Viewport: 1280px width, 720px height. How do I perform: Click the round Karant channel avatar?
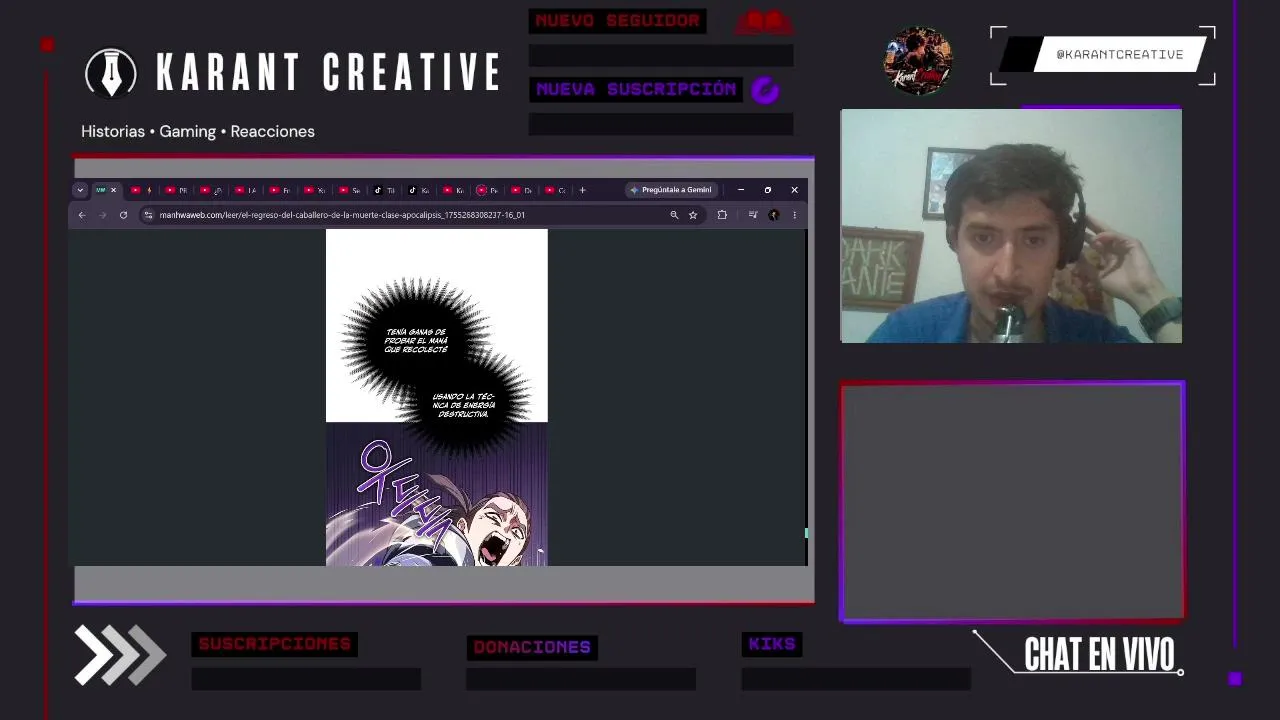[918, 60]
